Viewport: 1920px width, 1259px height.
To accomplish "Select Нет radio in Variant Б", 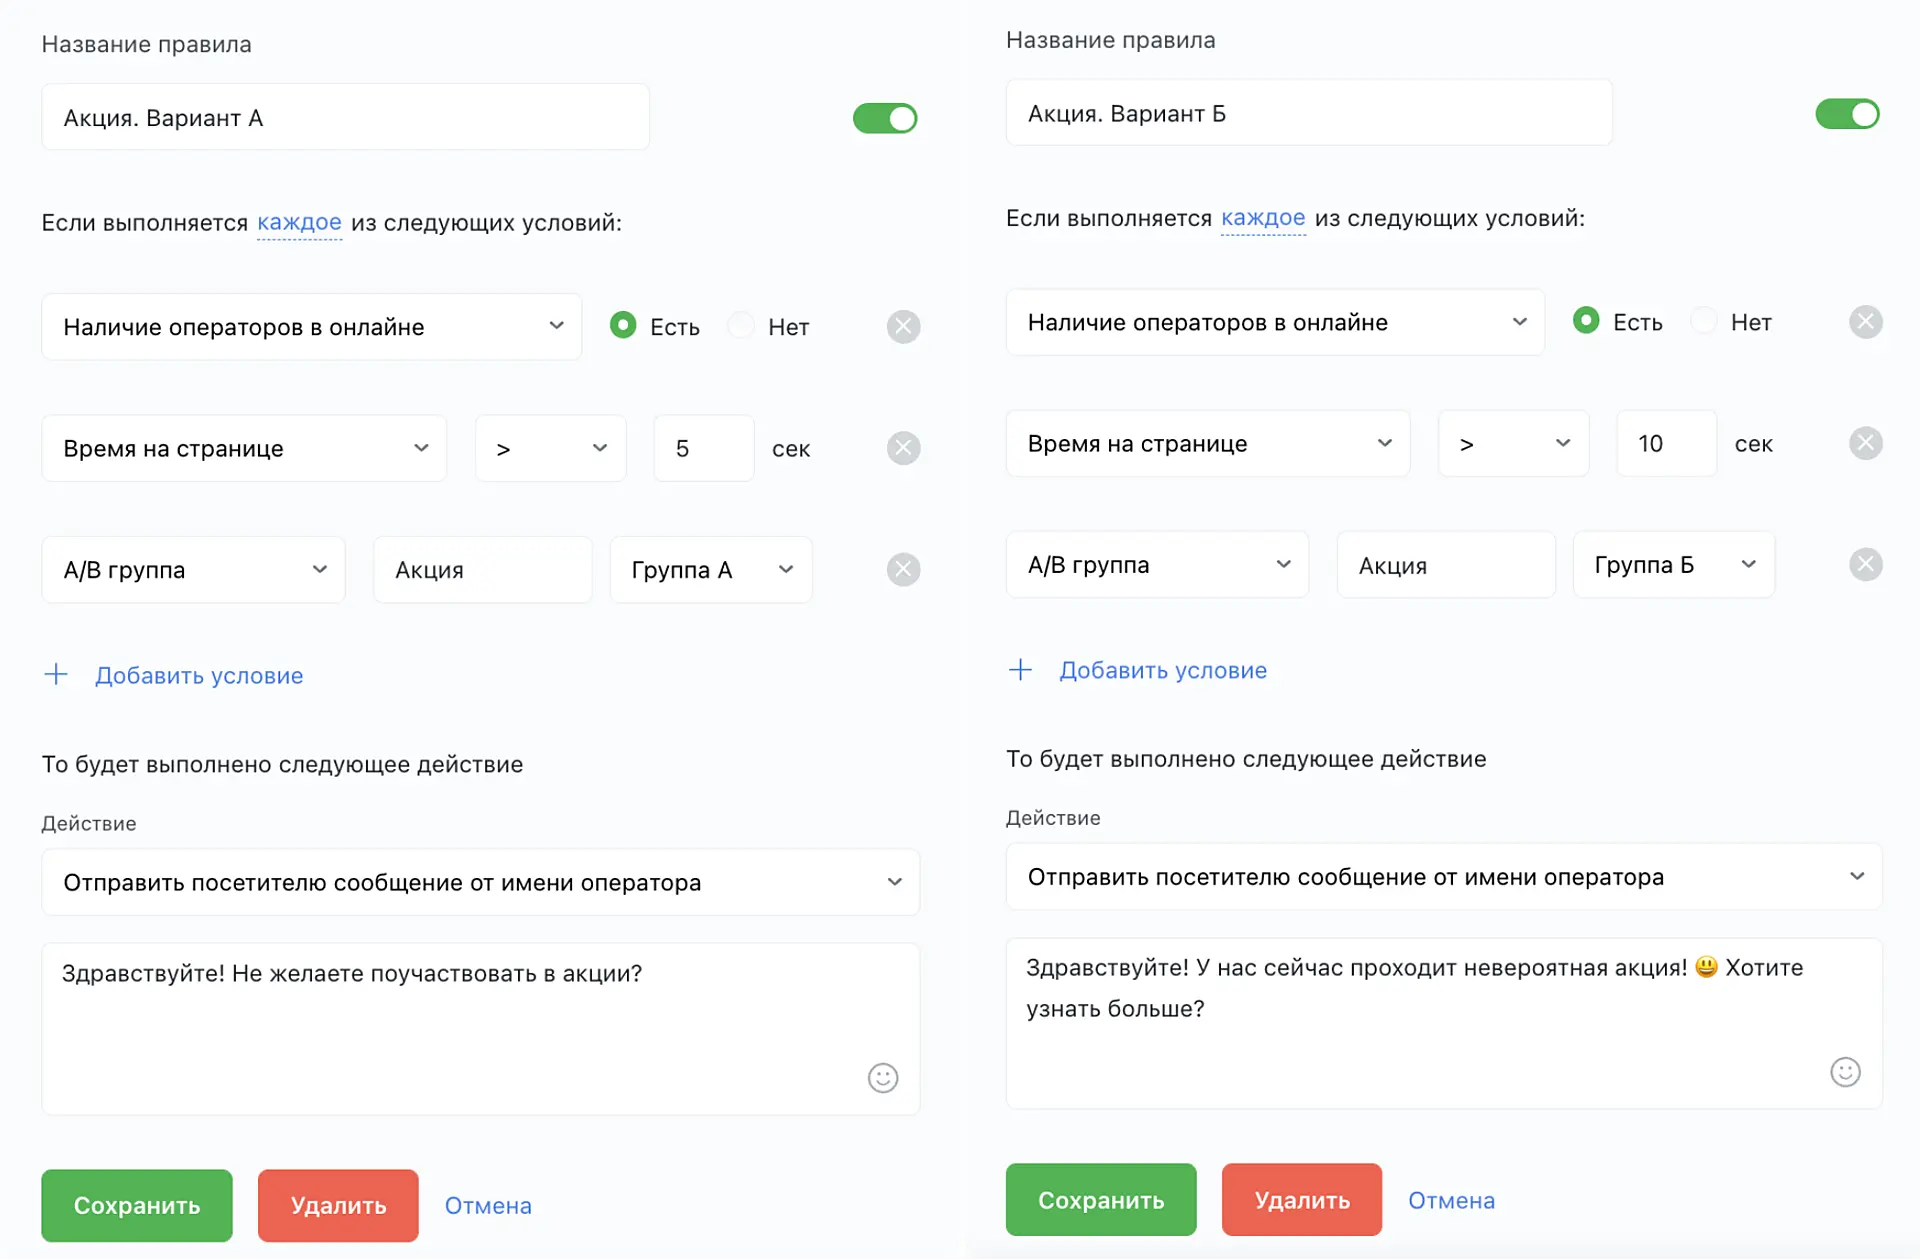I will [x=1703, y=321].
